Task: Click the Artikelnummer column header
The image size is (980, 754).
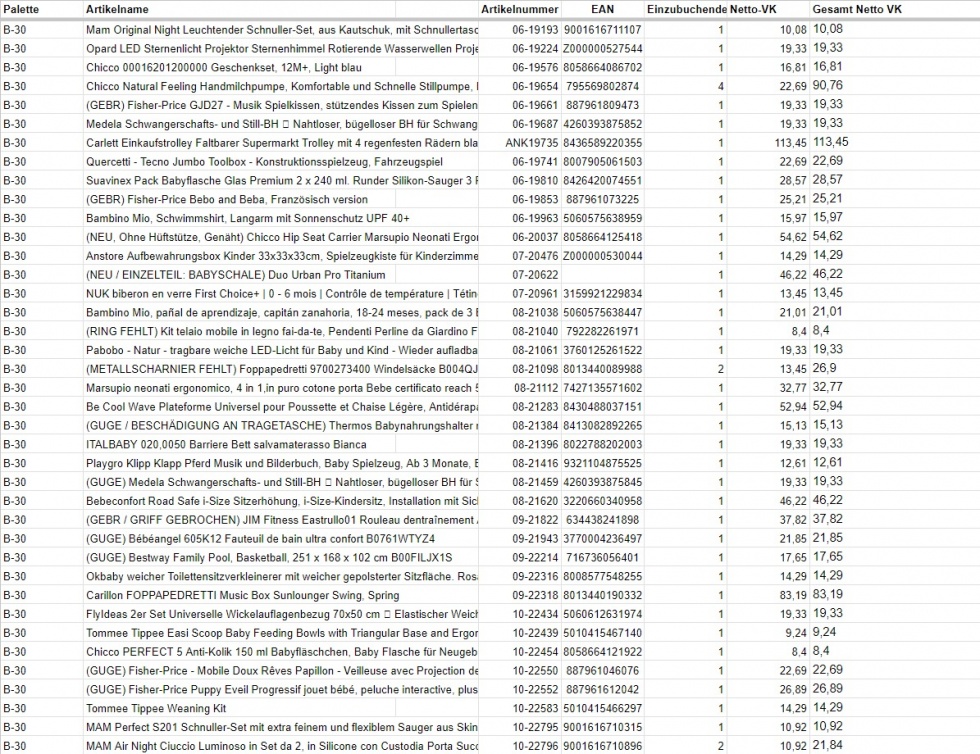Action: point(519,9)
